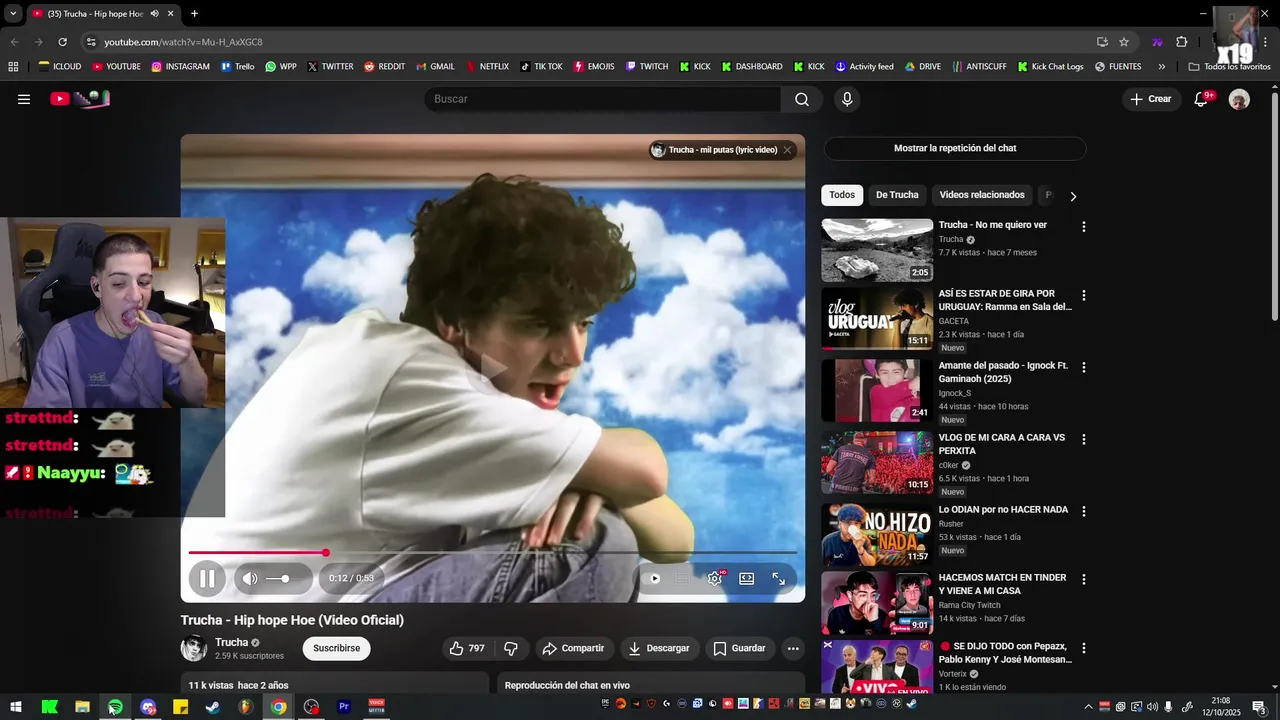The width and height of the screenshot is (1280, 720).
Task: Open options for Lo ODIAN por no HACER NADA
Action: (x=1083, y=512)
